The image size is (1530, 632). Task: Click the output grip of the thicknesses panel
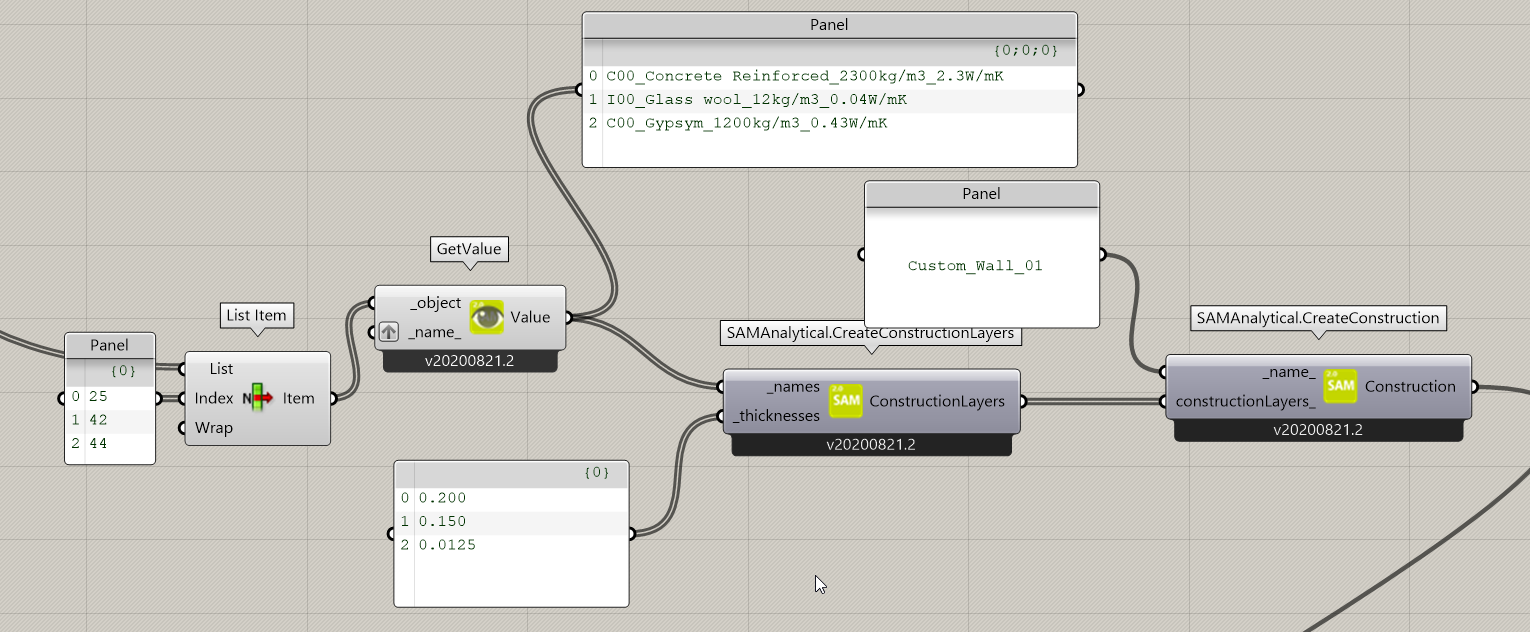coord(632,534)
